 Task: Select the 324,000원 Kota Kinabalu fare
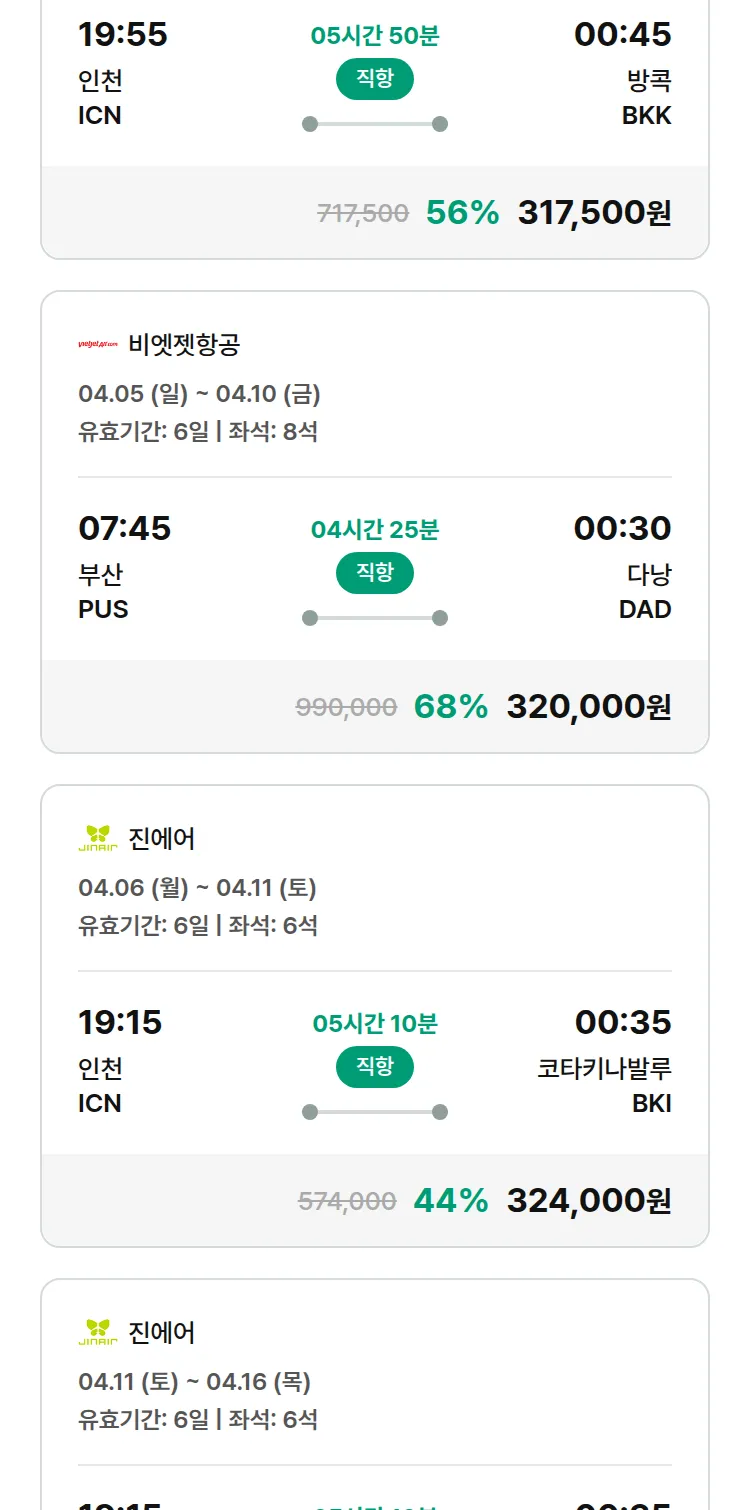589,1200
